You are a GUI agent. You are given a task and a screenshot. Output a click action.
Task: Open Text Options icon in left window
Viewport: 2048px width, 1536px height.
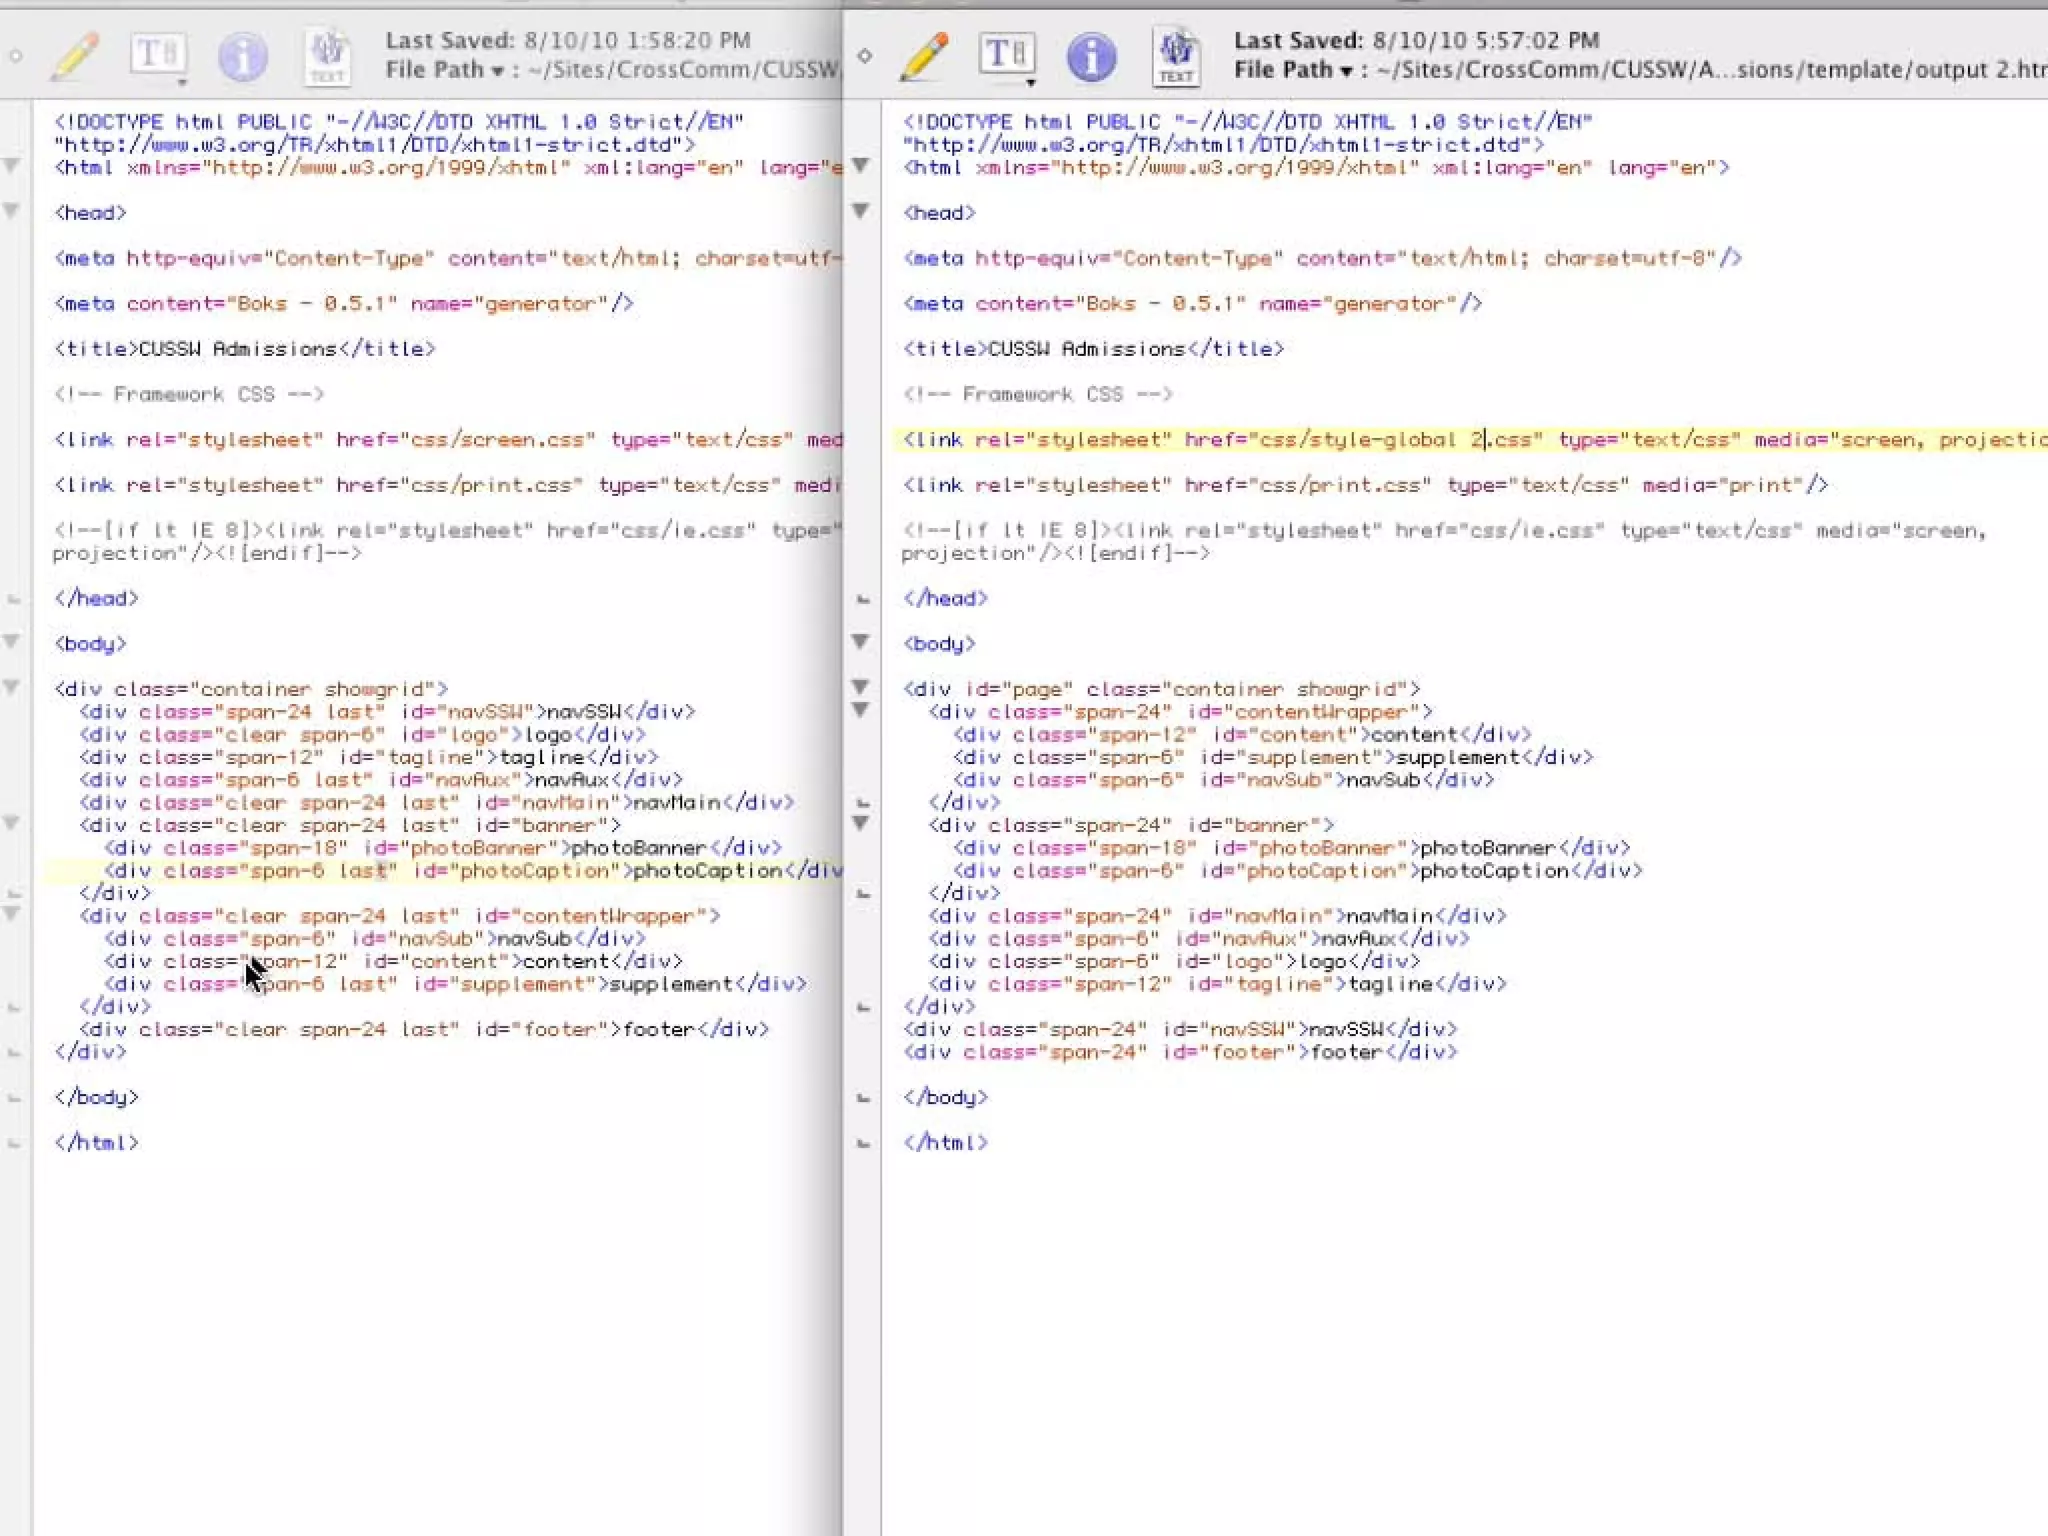158,56
